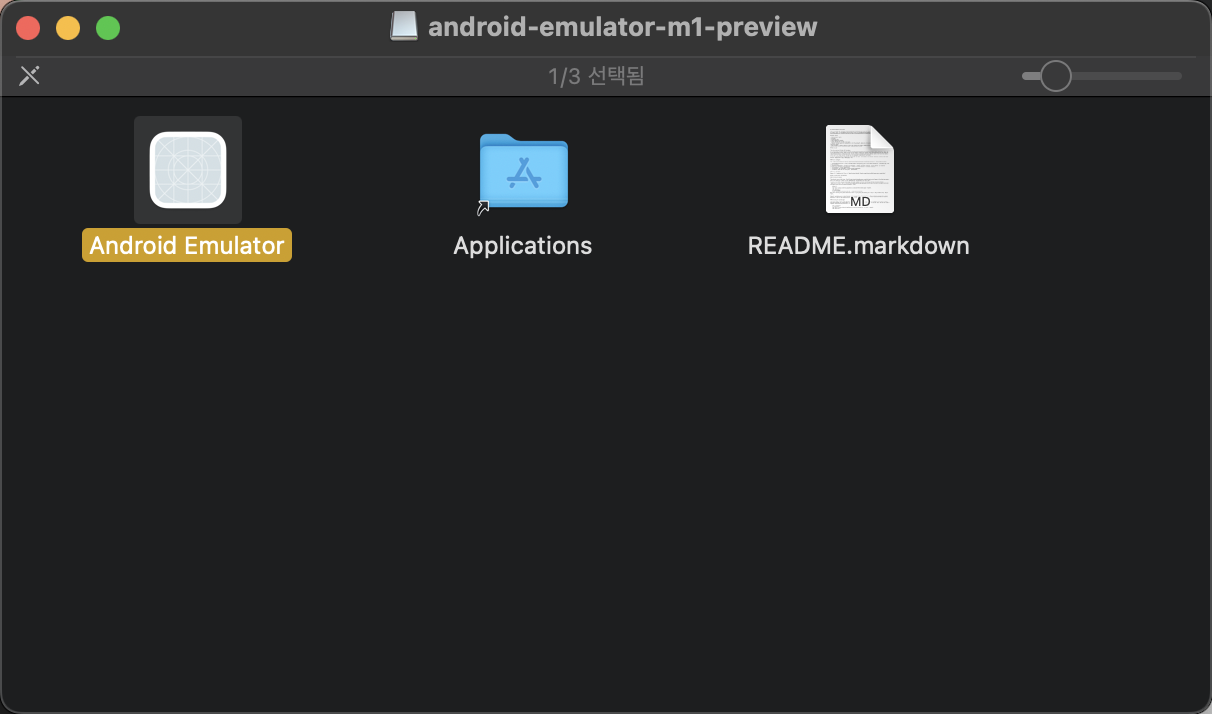
Task: Click the 'README.markdown' file name
Action: [859, 246]
